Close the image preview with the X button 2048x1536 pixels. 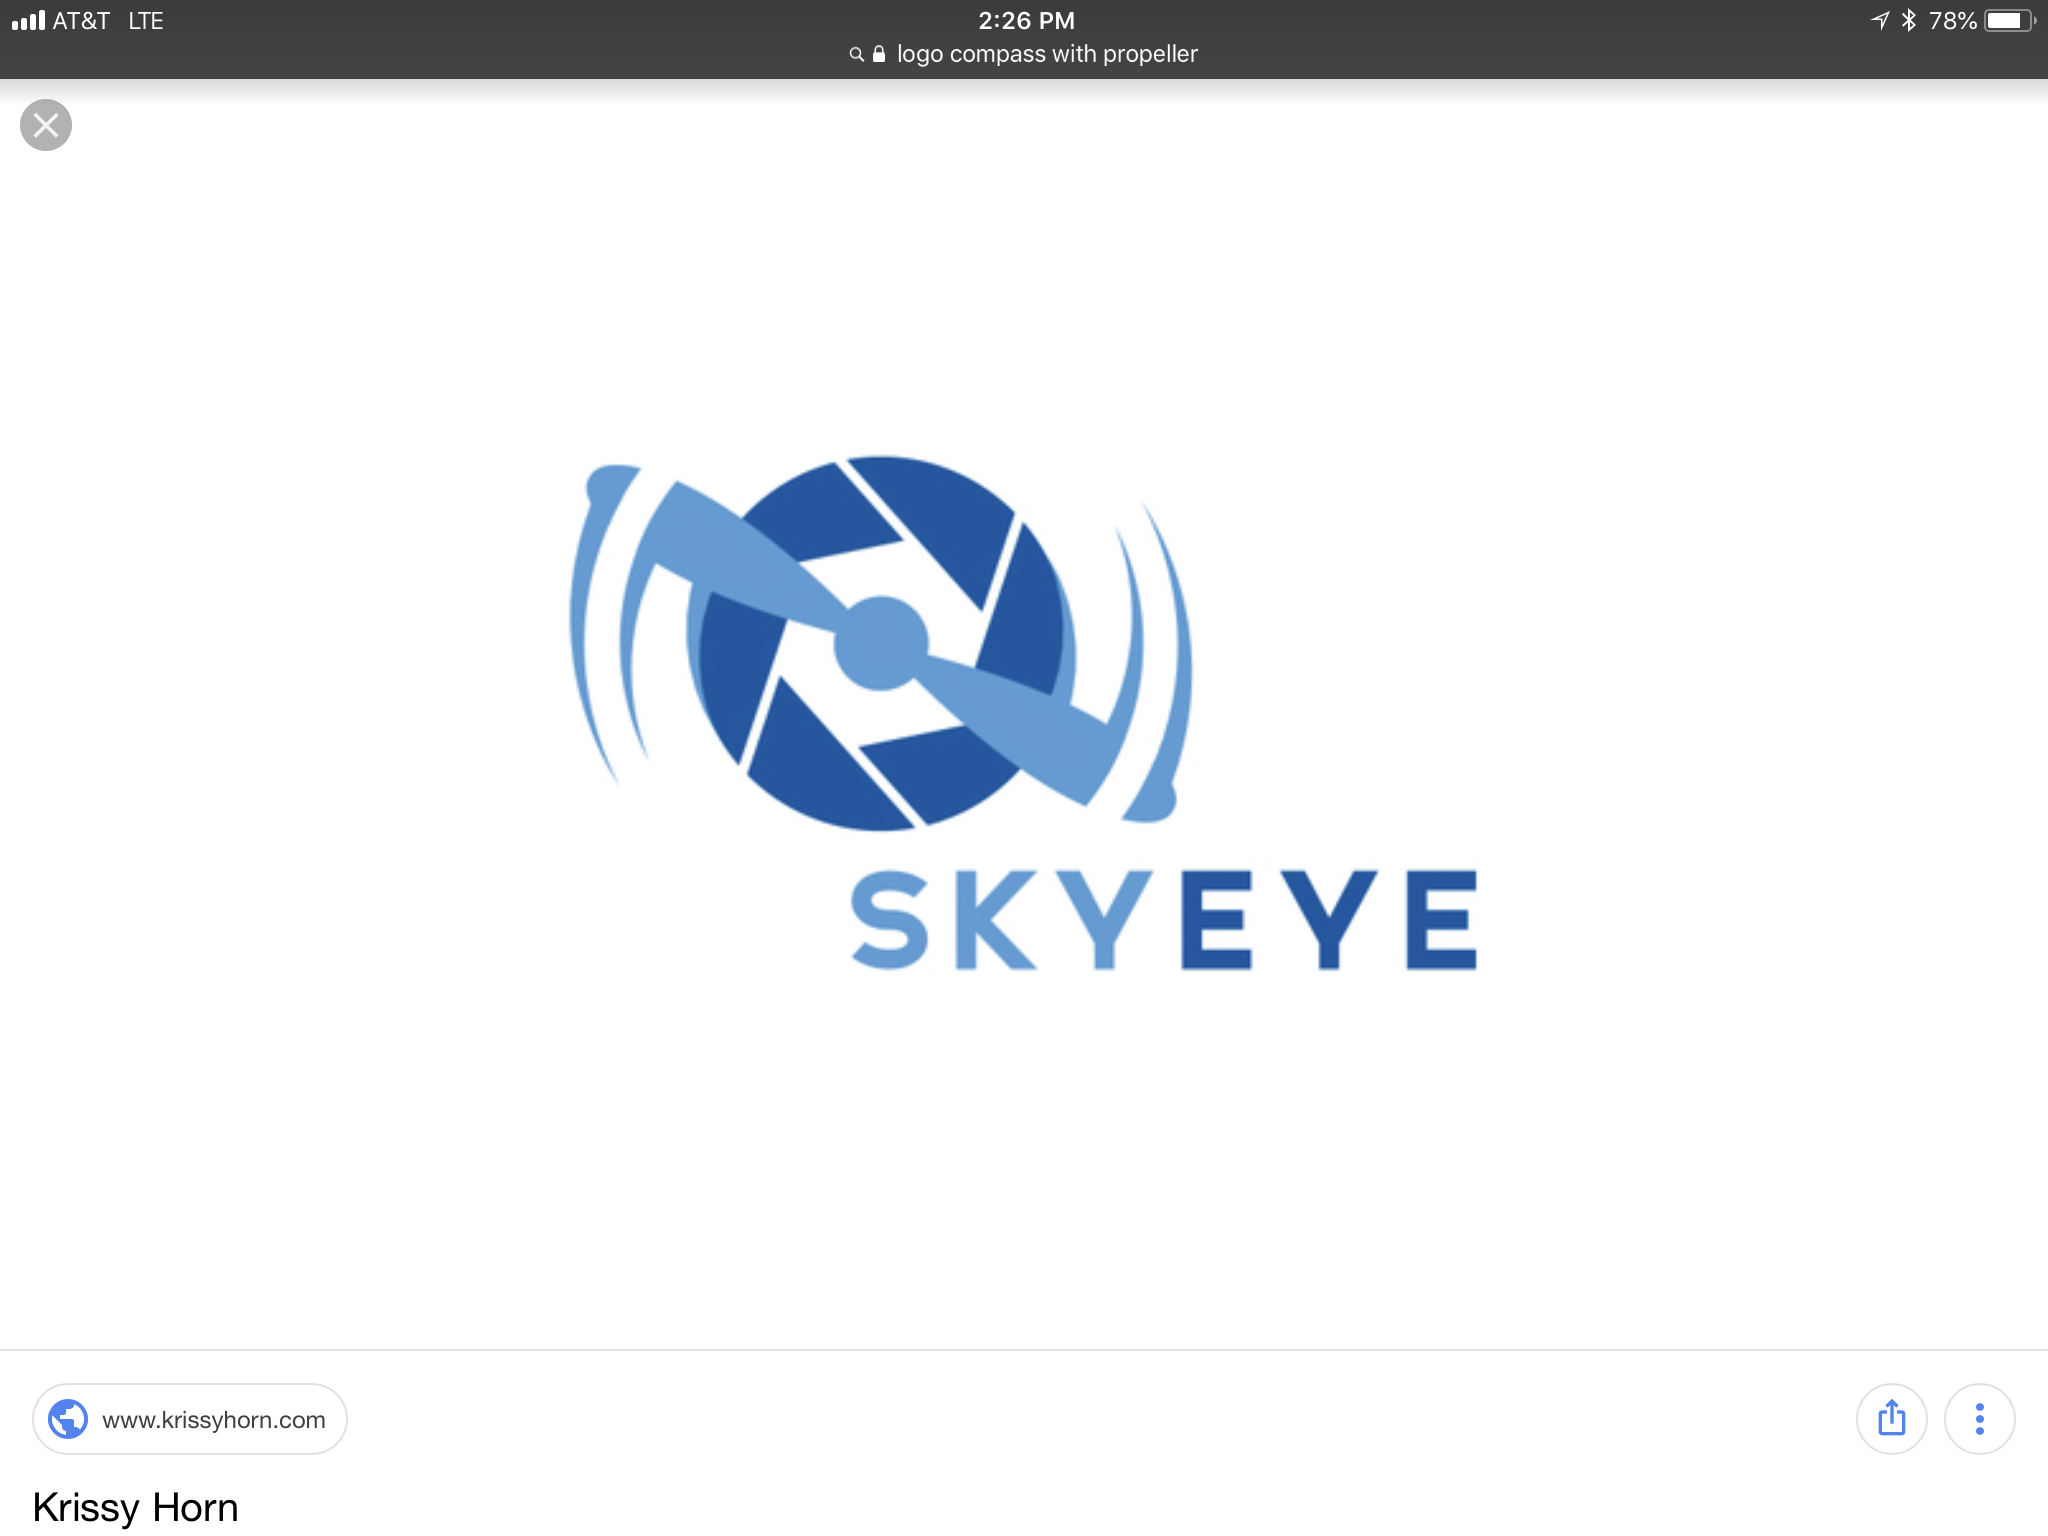point(46,126)
